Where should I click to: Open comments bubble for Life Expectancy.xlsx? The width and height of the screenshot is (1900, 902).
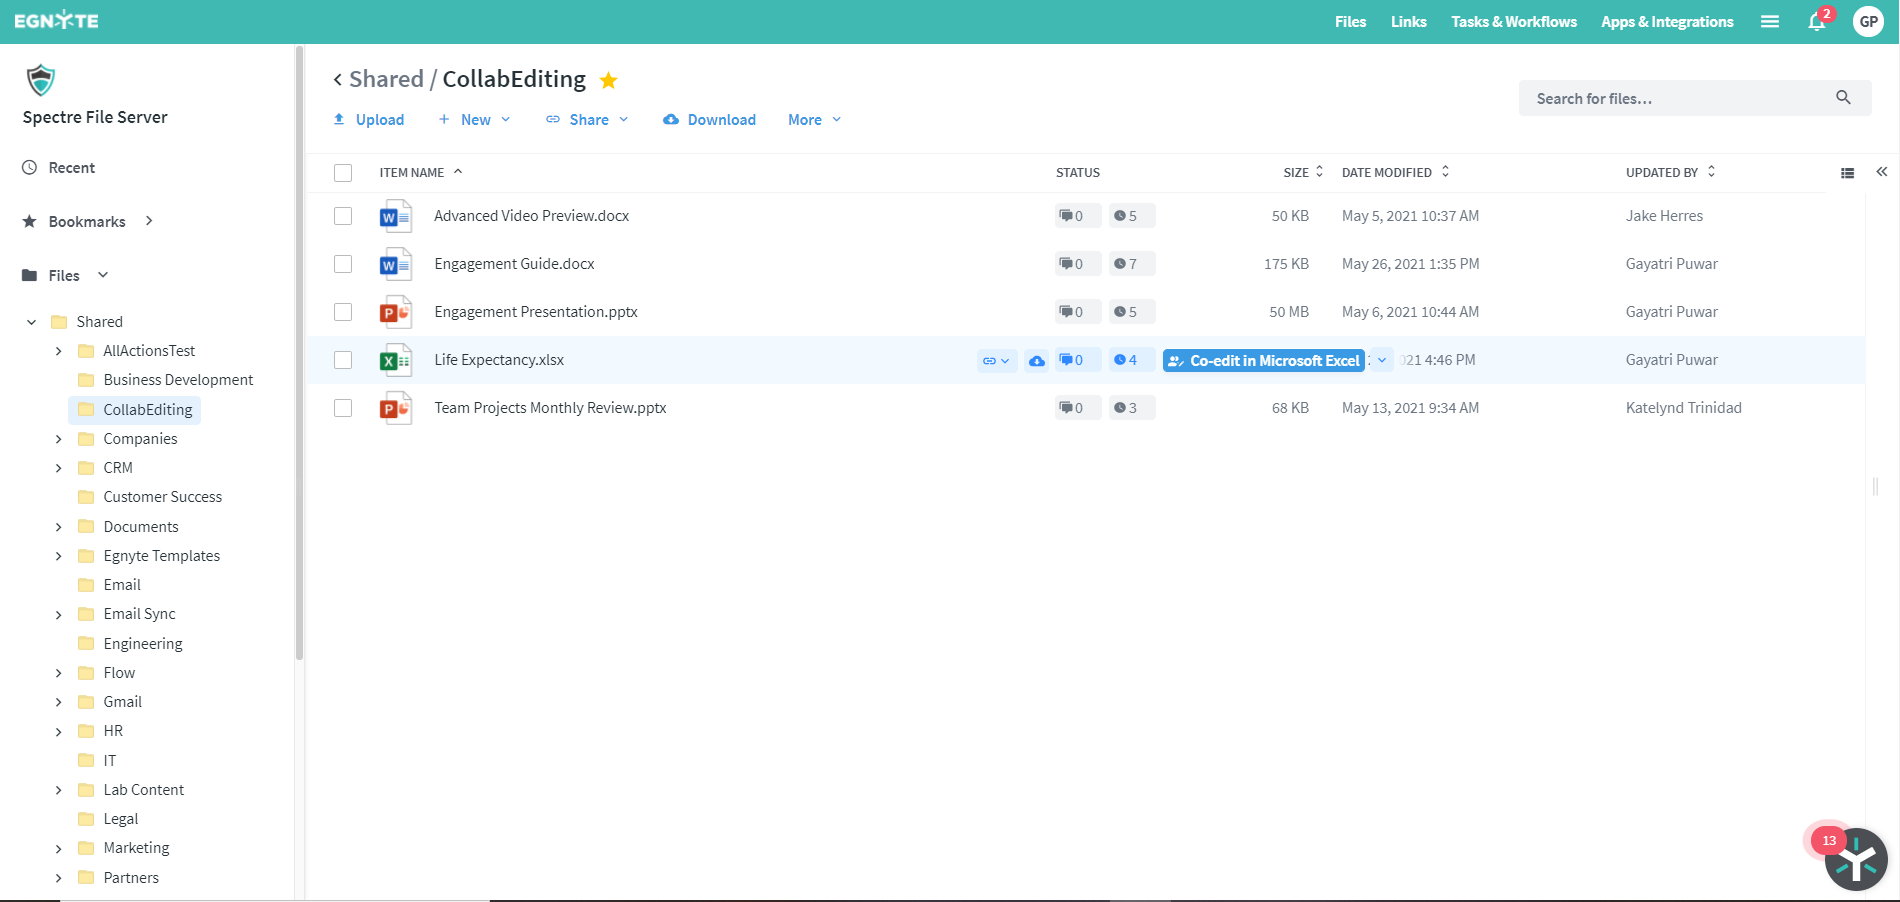pos(1072,360)
